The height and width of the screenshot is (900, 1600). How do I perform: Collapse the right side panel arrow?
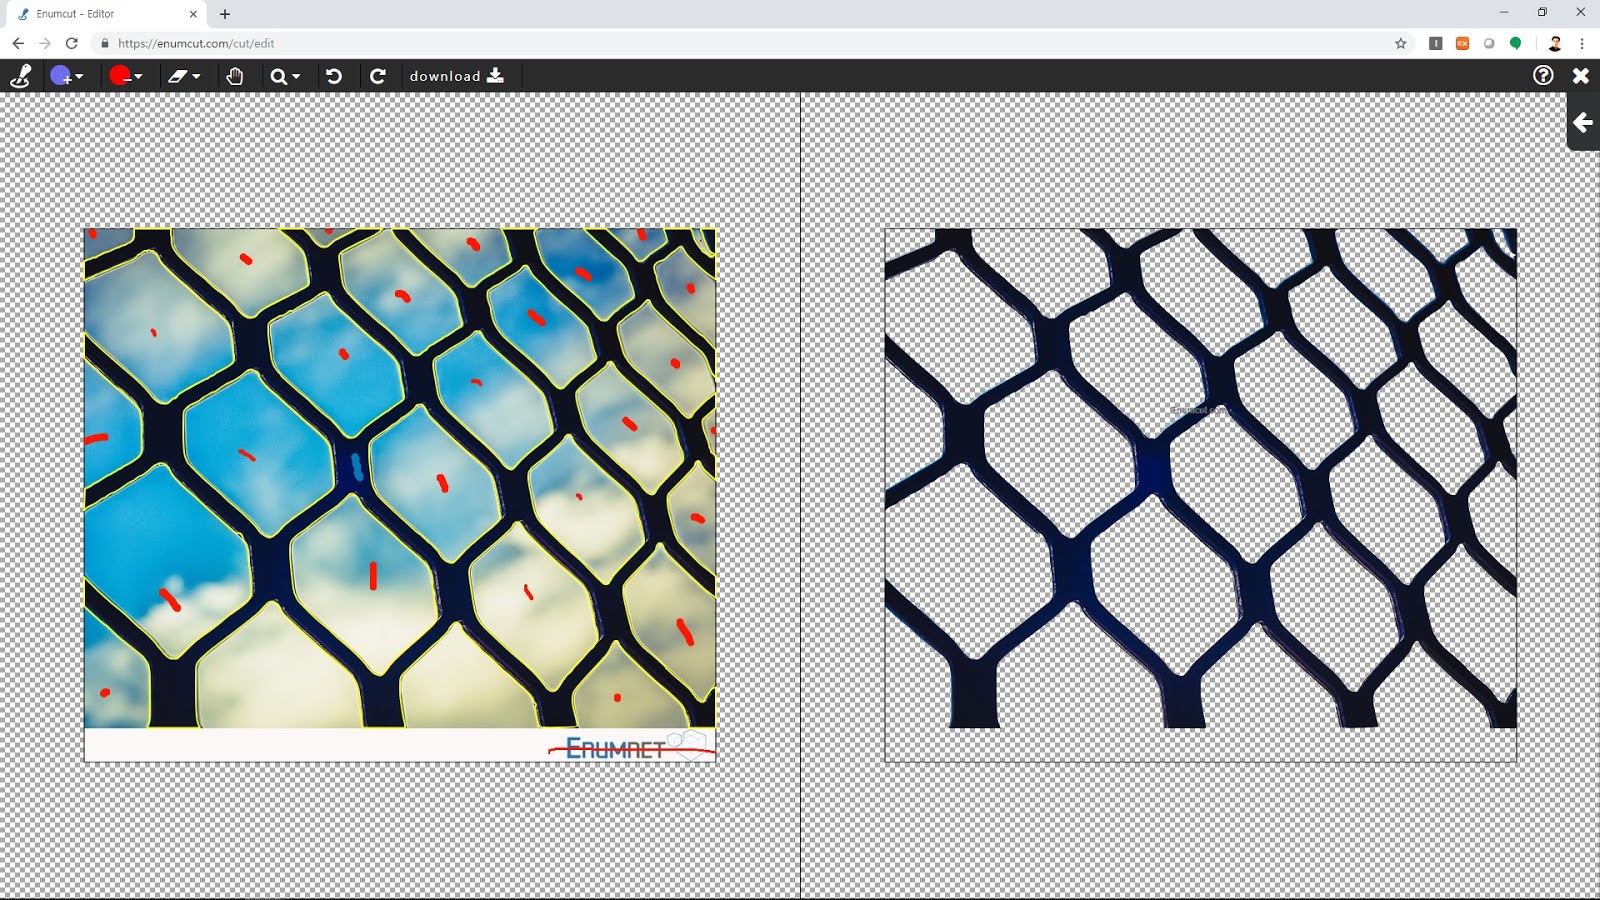[x=1582, y=124]
